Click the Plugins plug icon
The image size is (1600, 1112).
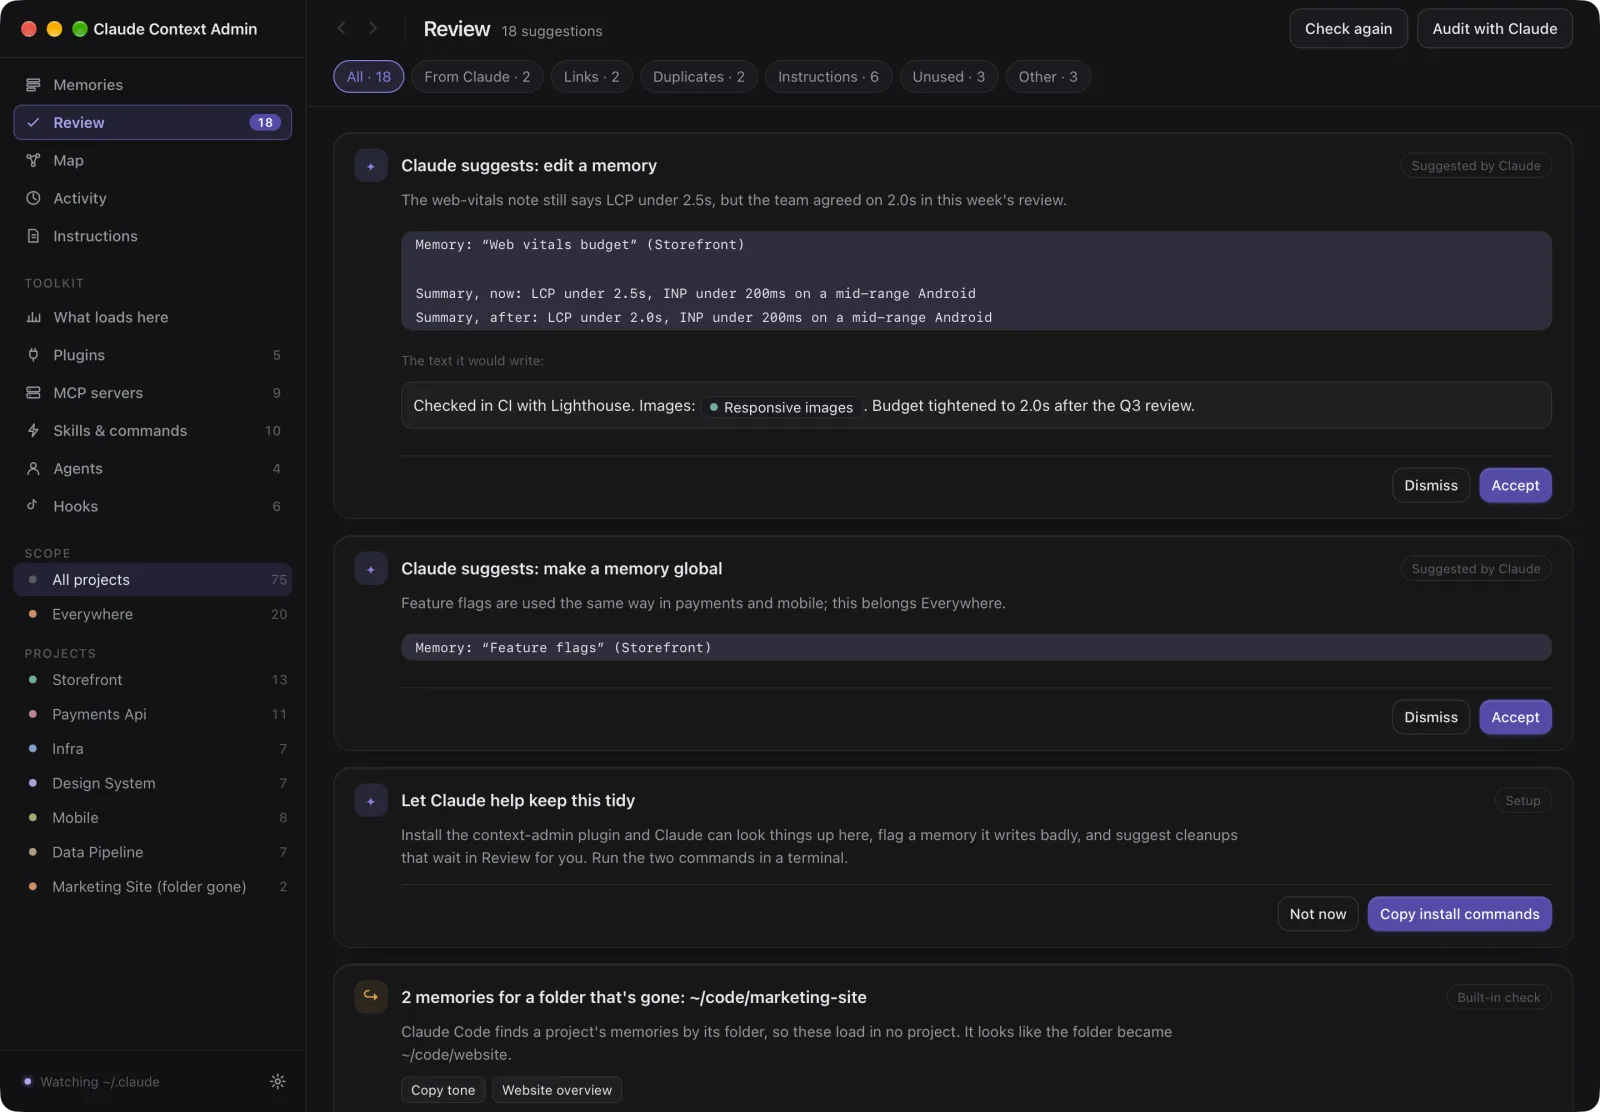[33, 355]
